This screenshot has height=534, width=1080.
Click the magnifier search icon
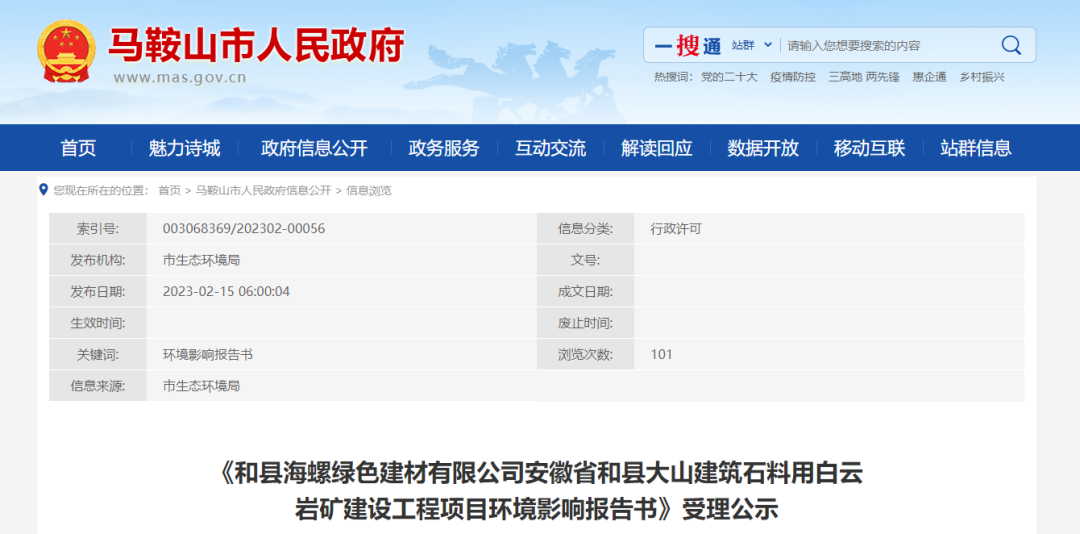pos(1010,45)
